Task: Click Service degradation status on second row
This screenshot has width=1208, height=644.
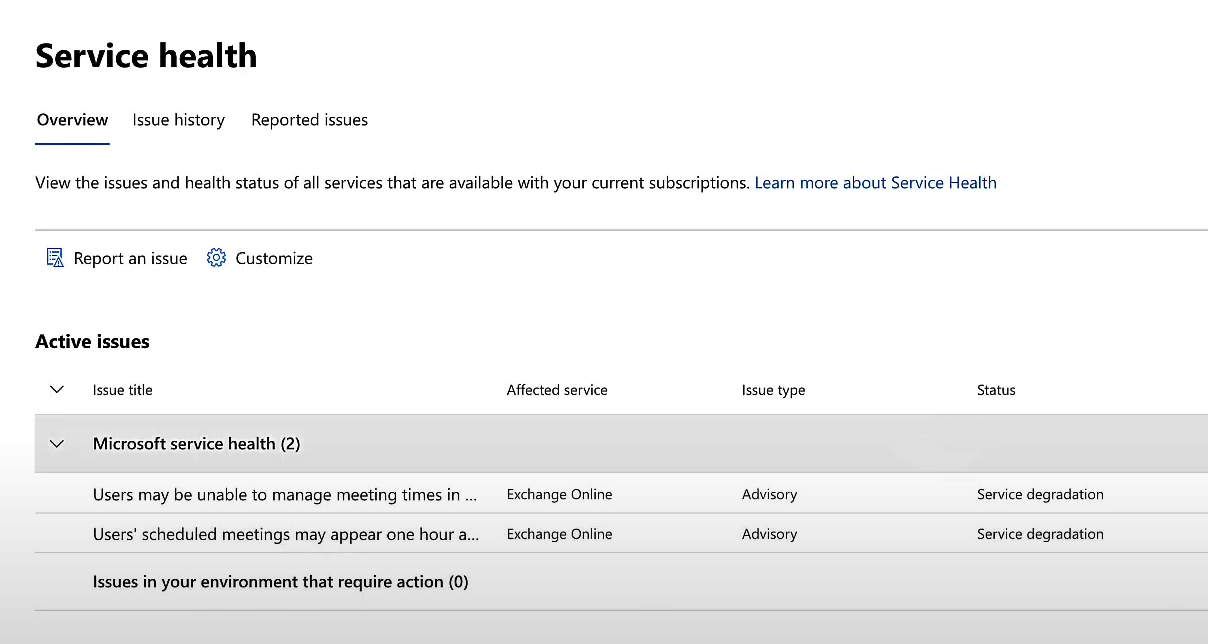Action: (x=1040, y=533)
